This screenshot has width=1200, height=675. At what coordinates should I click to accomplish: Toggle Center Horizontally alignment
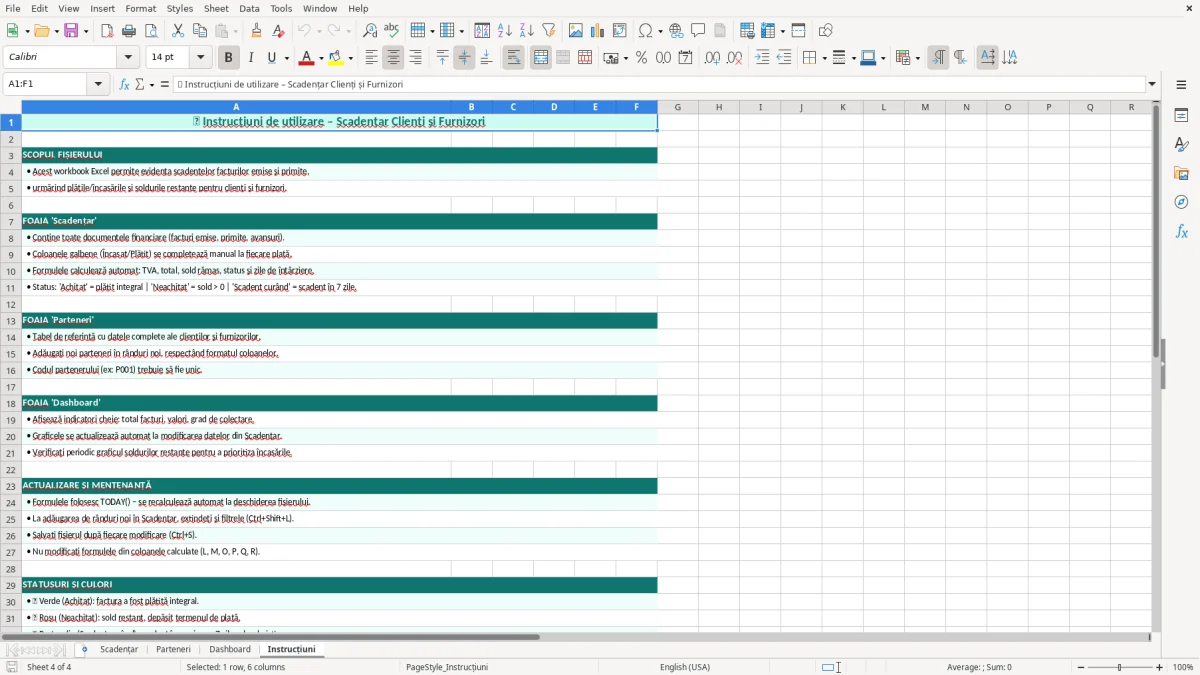pyautogui.click(x=393, y=58)
